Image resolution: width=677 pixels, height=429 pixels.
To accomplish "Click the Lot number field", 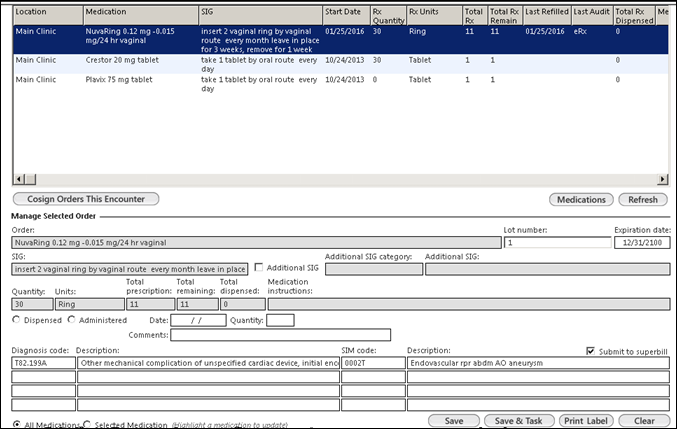I will pyautogui.click(x=557, y=243).
